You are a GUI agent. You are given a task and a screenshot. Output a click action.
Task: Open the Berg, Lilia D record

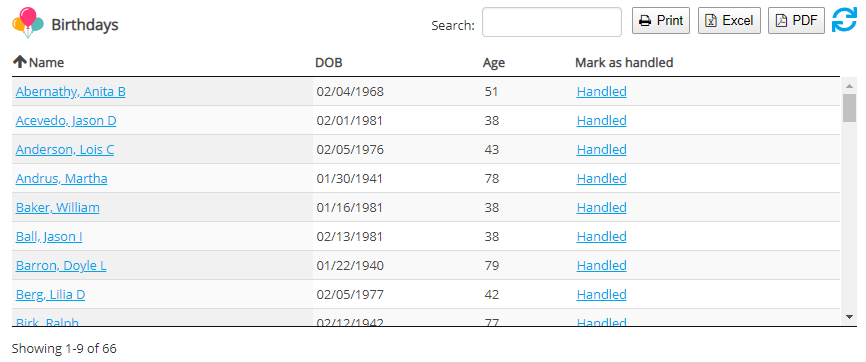click(50, 295)
